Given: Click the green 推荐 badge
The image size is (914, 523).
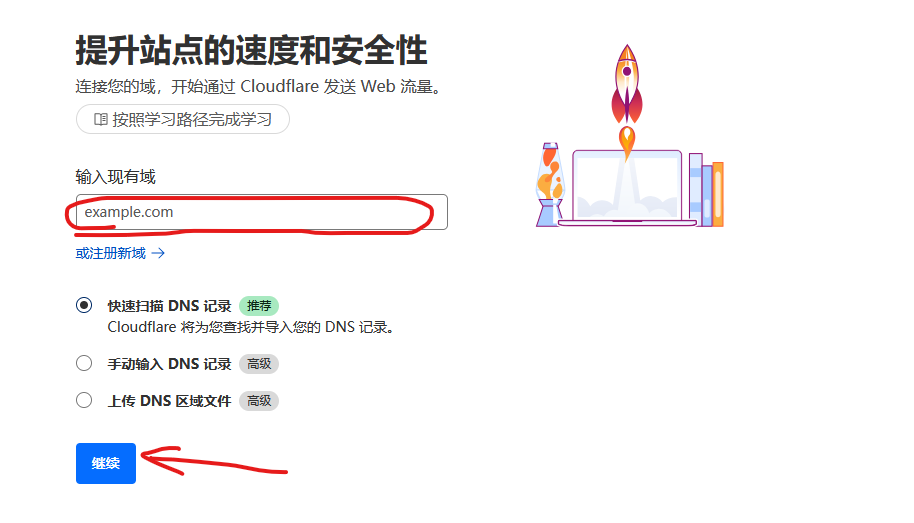Looking at the screenshot, I should (x=259, y=306).
